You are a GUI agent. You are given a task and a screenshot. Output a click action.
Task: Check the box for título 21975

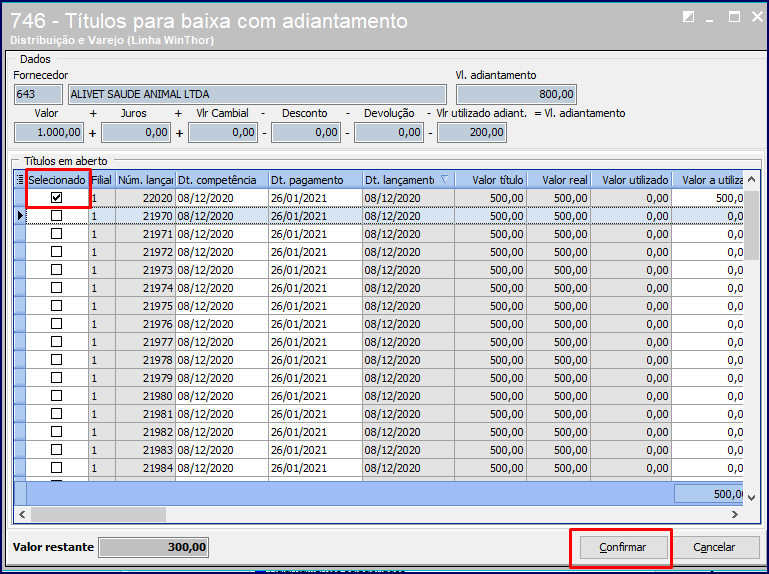pyautogui.click(x=56, y=306)
